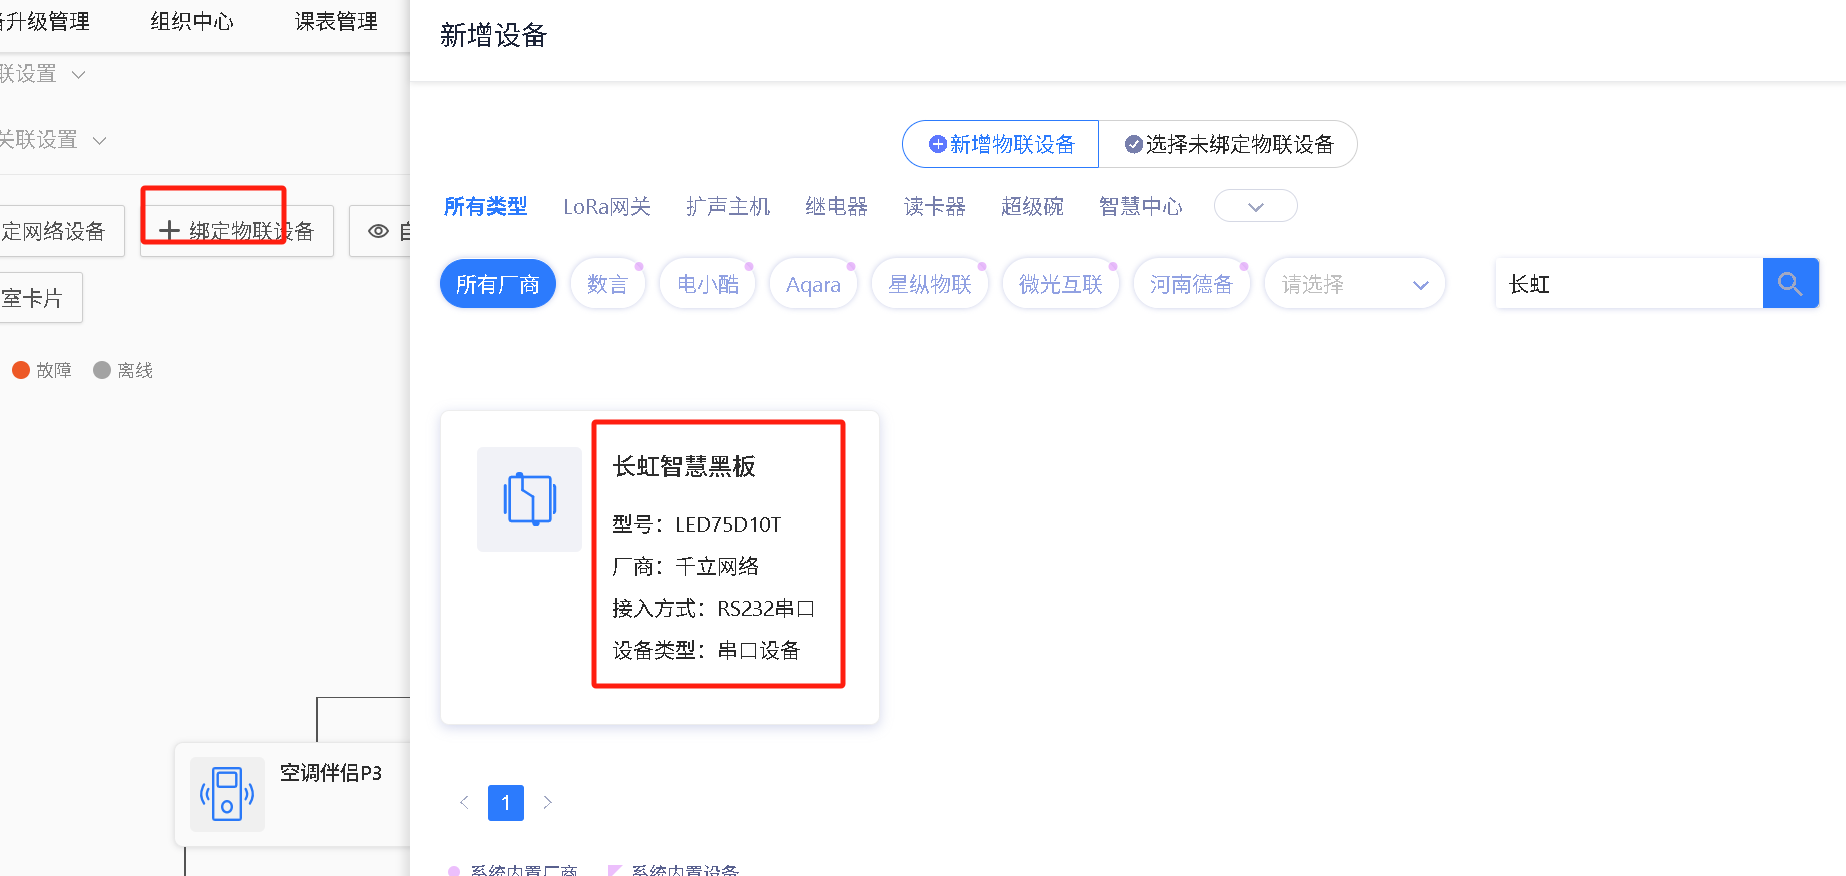Filter by the Aqara vendor

tap(813, 284)
